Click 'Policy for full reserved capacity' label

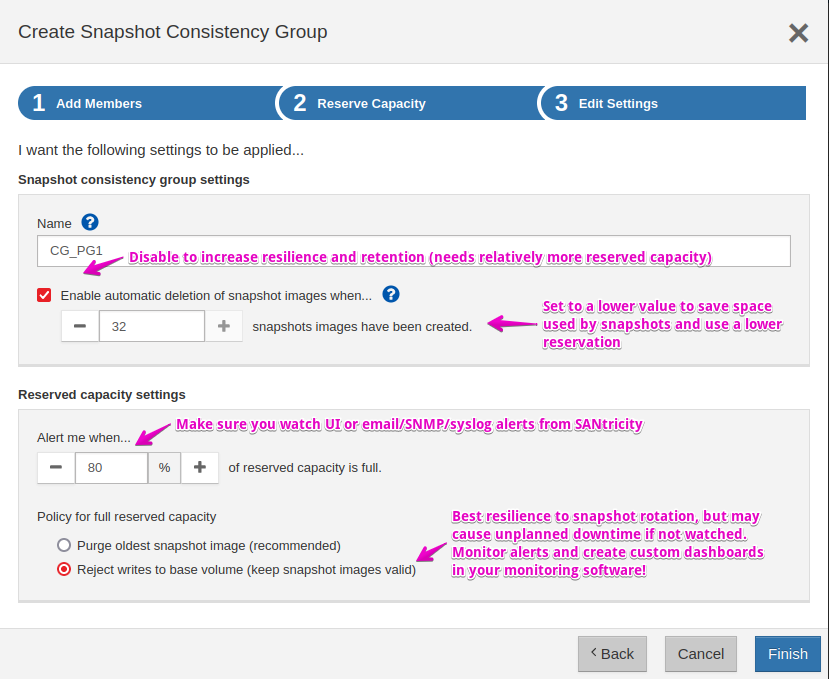(x=126, y=517)
